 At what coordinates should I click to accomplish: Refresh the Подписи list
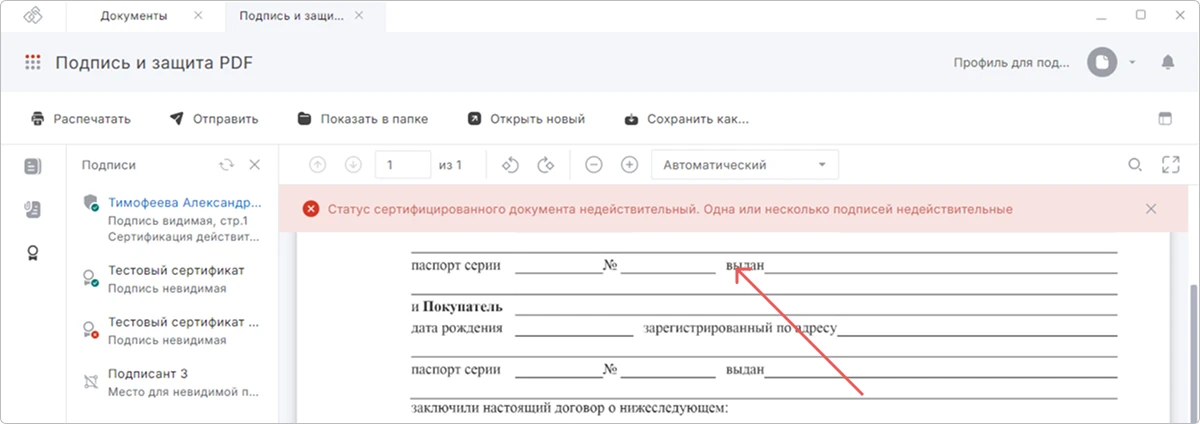[x=226, y=165]
